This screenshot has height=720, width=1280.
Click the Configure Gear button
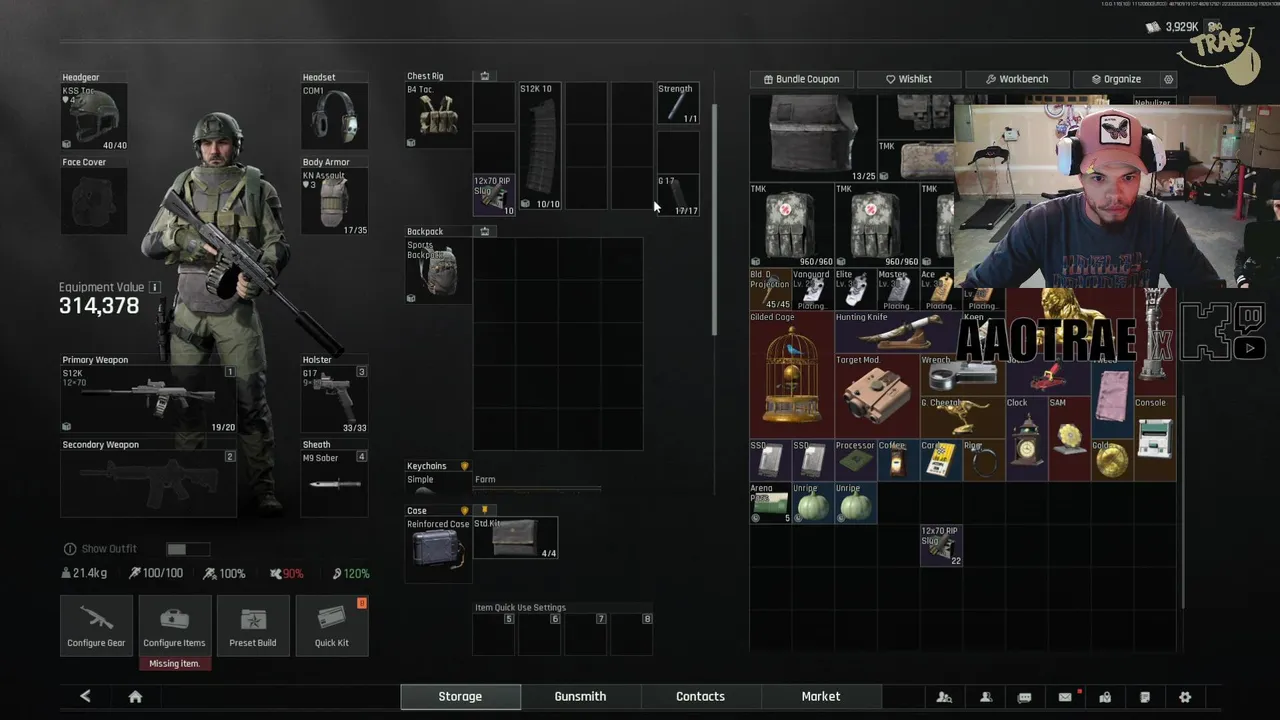click(96, 626)
